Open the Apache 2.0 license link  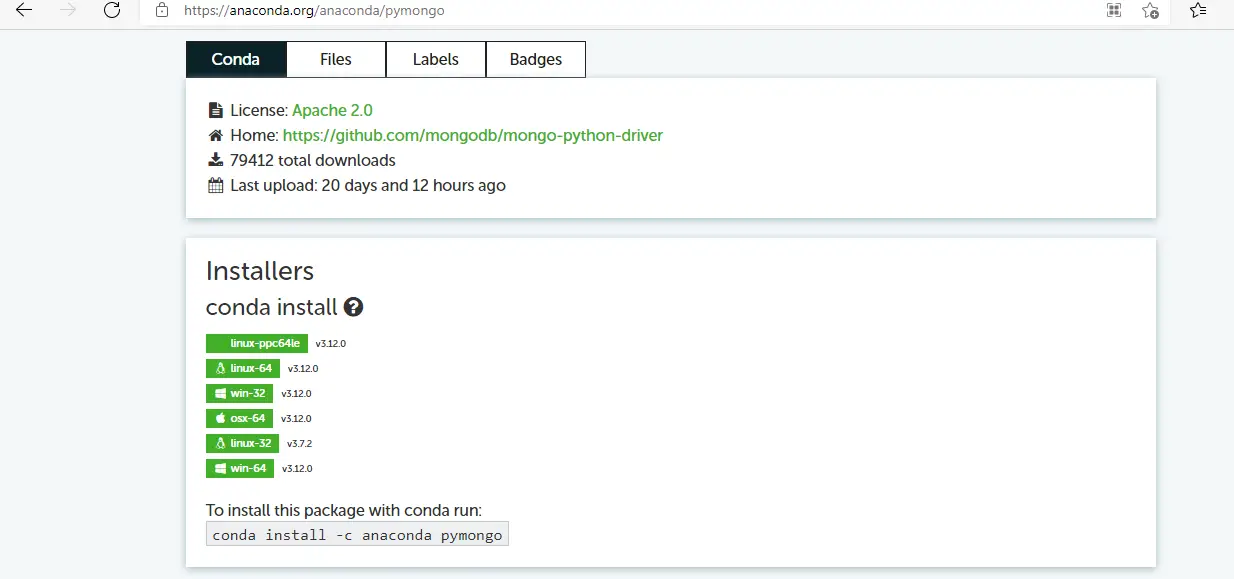332,110
